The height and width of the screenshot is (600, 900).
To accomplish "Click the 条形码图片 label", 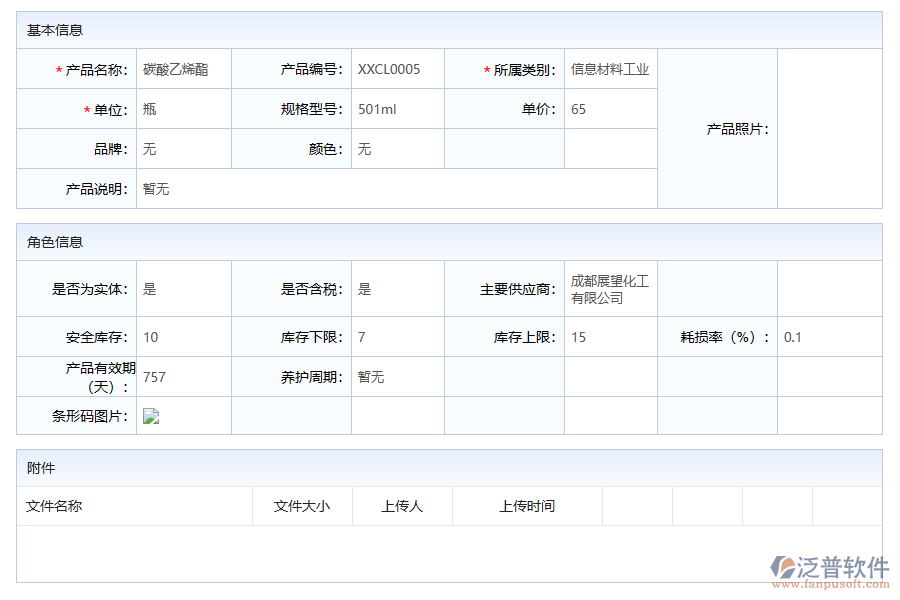I will point(90,416).
